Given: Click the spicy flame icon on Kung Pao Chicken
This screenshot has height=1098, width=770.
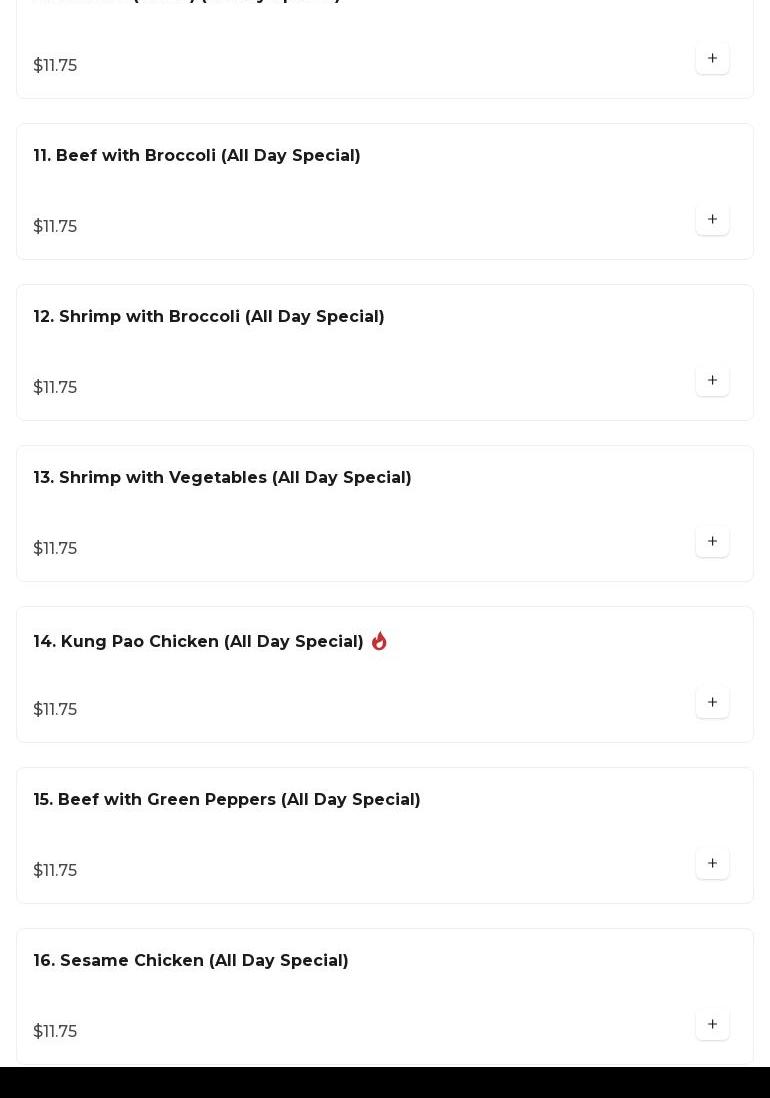Looking at the screenshot, I should click(379, 642).
